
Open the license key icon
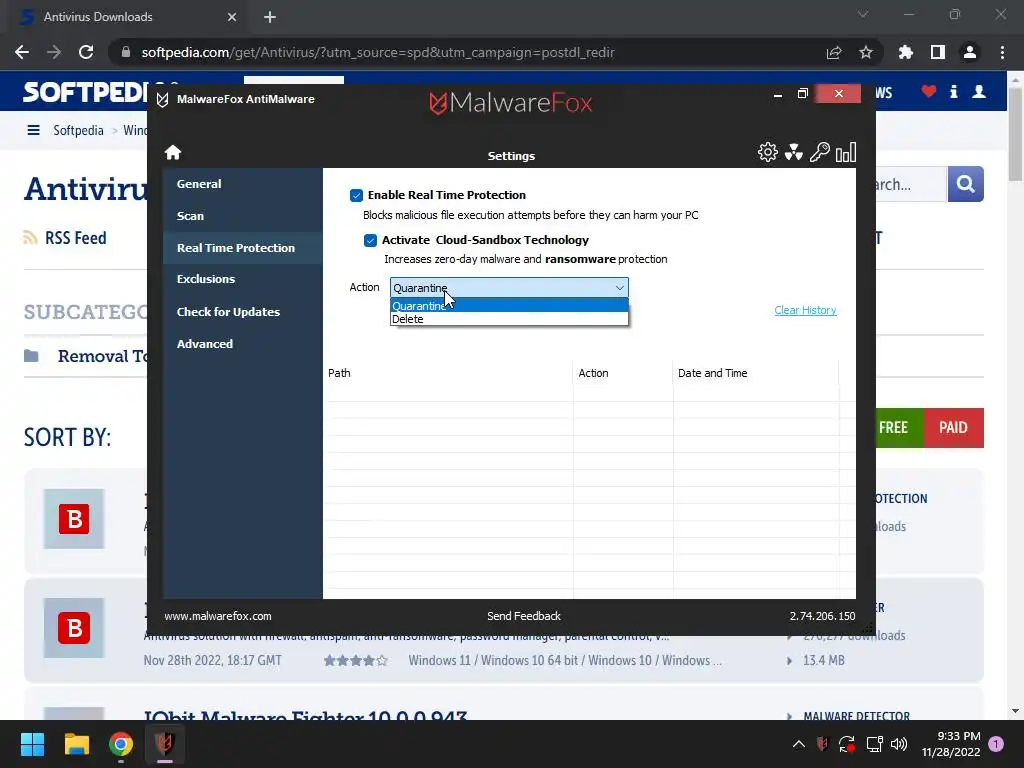click(820, 152)
